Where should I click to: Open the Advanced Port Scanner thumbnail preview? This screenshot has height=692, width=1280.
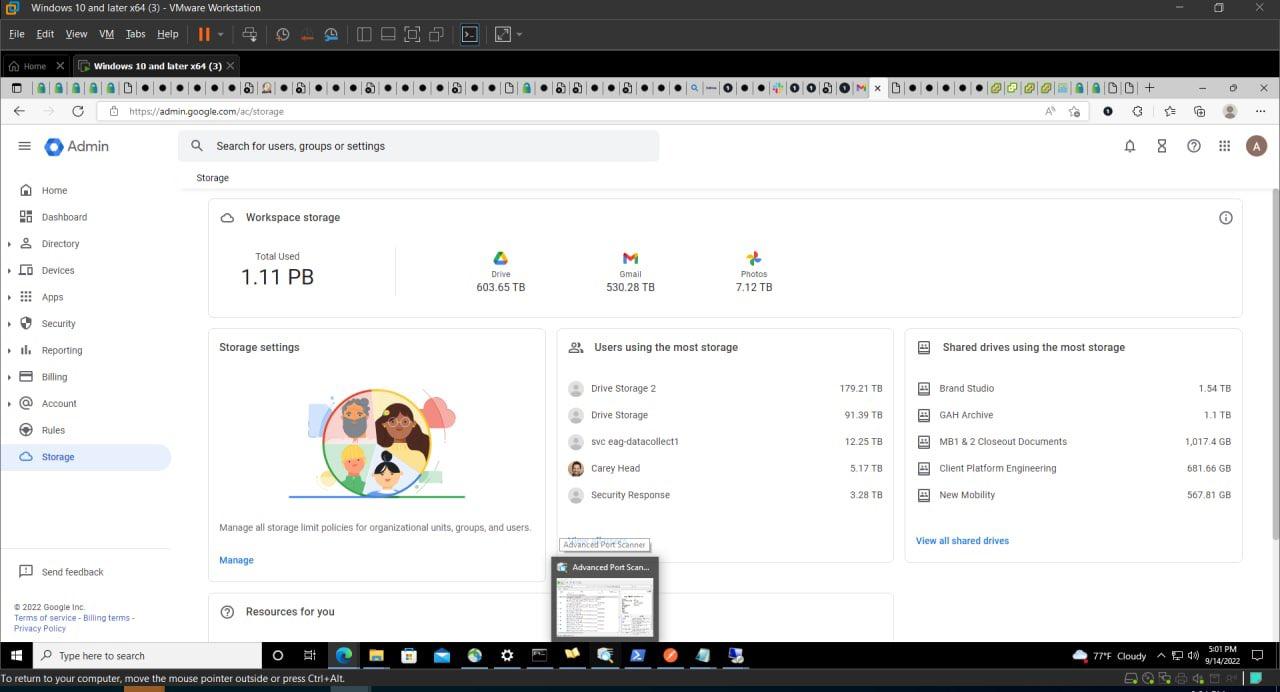tap(605, 598)
